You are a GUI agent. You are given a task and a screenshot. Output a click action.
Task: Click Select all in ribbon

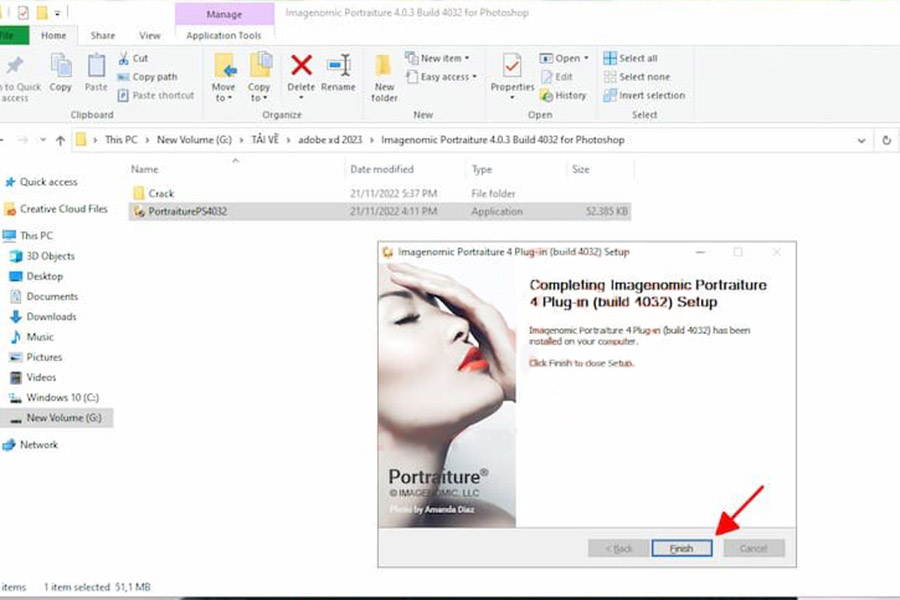point(630,58)
